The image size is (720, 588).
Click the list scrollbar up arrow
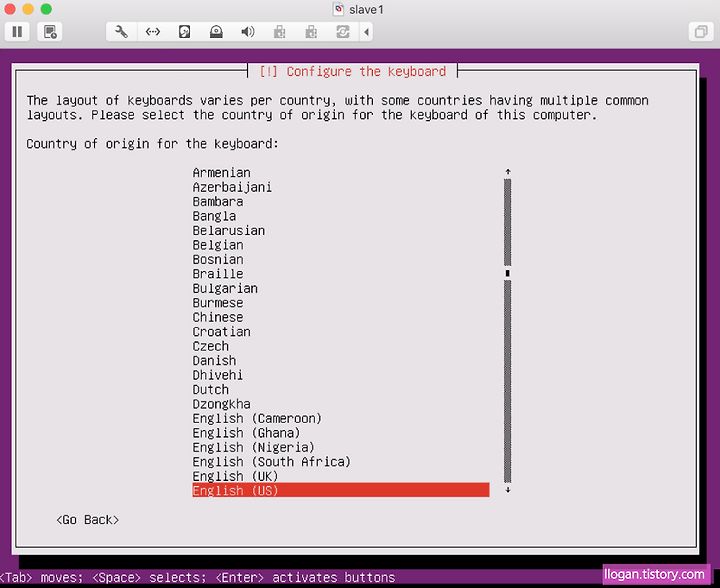[x=508, y=172]
